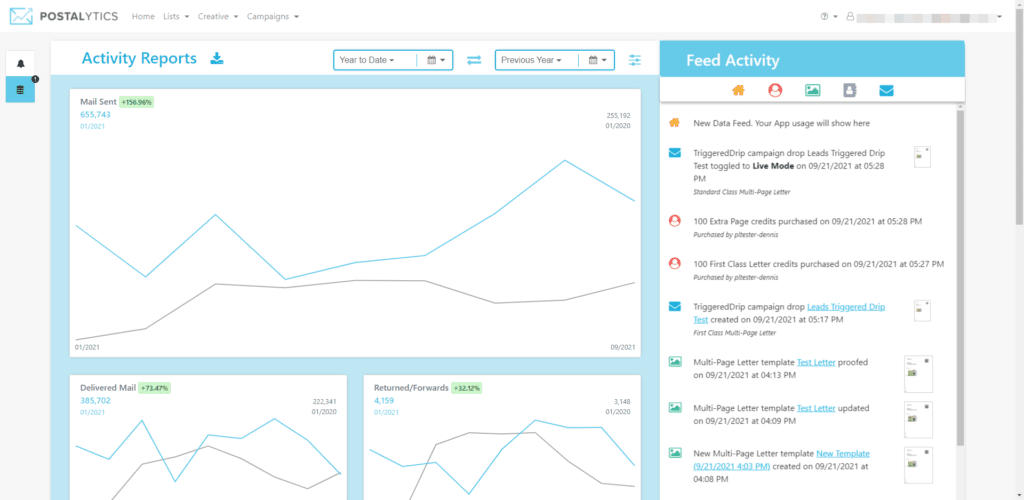Filter feed by mail envelope icon

coord(886,91)
